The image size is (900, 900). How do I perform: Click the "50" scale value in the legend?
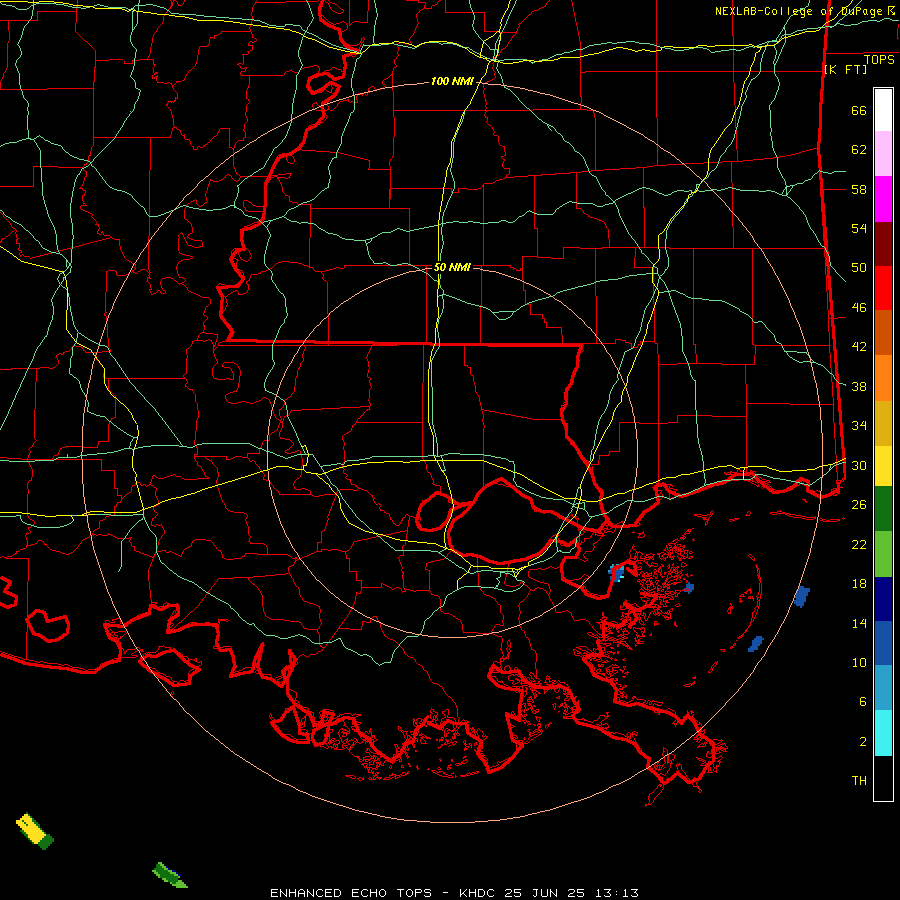(859, 268)
